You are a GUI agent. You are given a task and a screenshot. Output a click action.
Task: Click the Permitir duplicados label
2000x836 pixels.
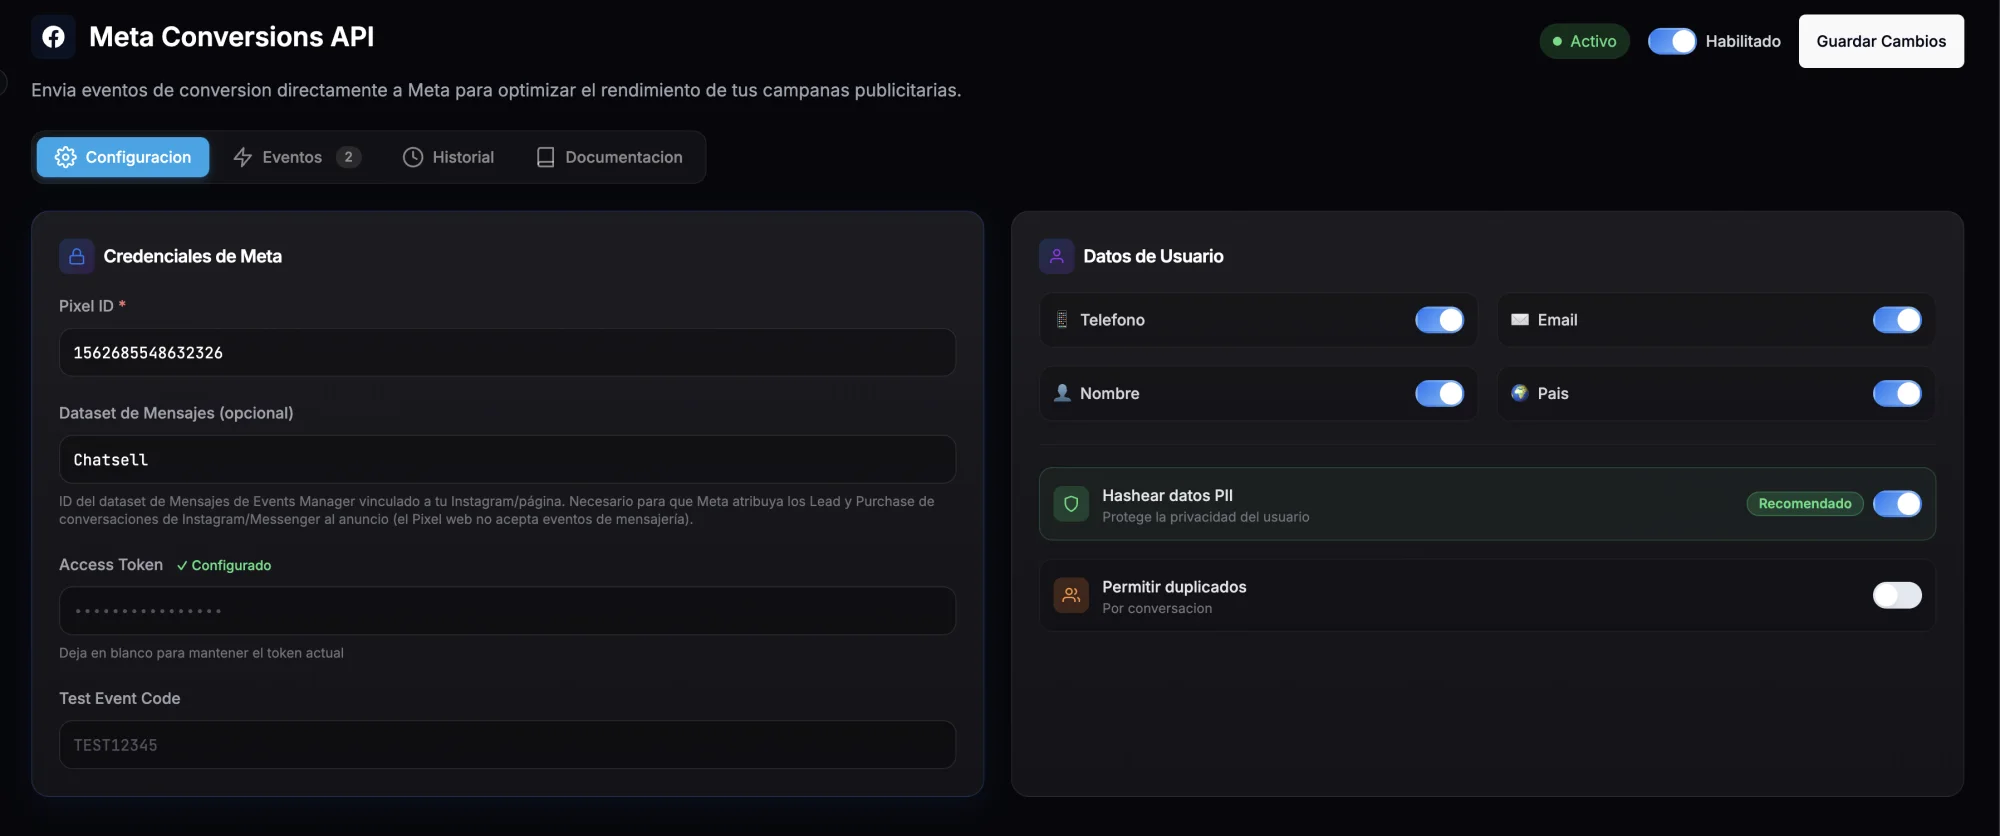click(x=1174, y=587)
